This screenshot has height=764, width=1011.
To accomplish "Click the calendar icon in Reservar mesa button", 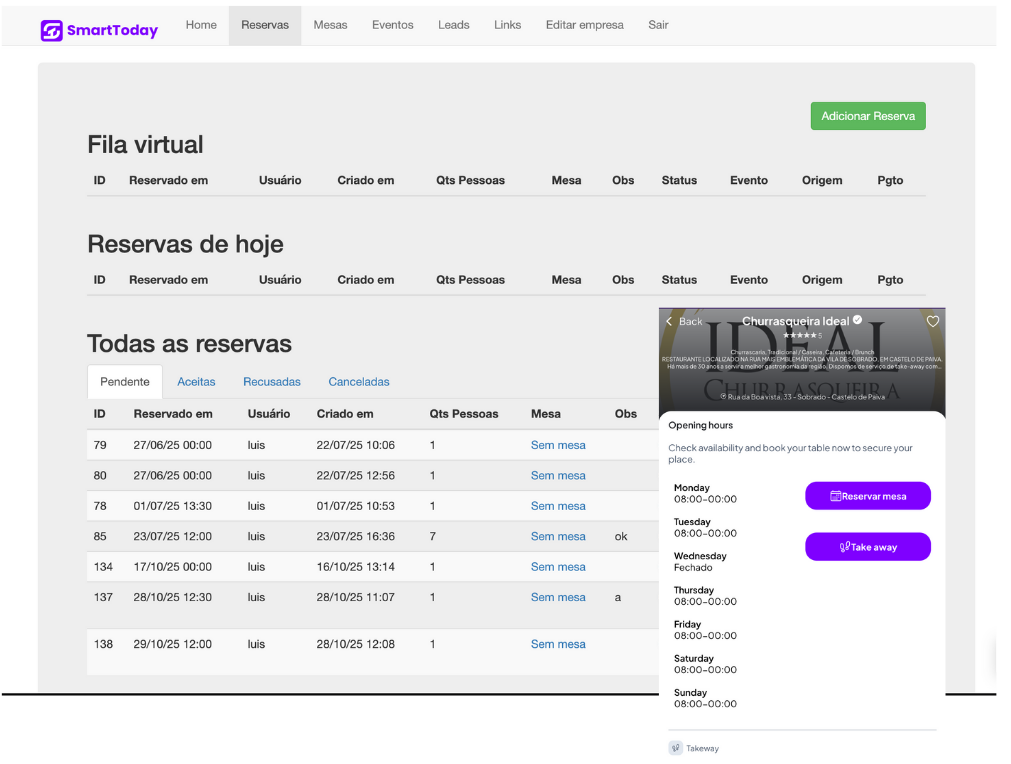I will point(835,496).
